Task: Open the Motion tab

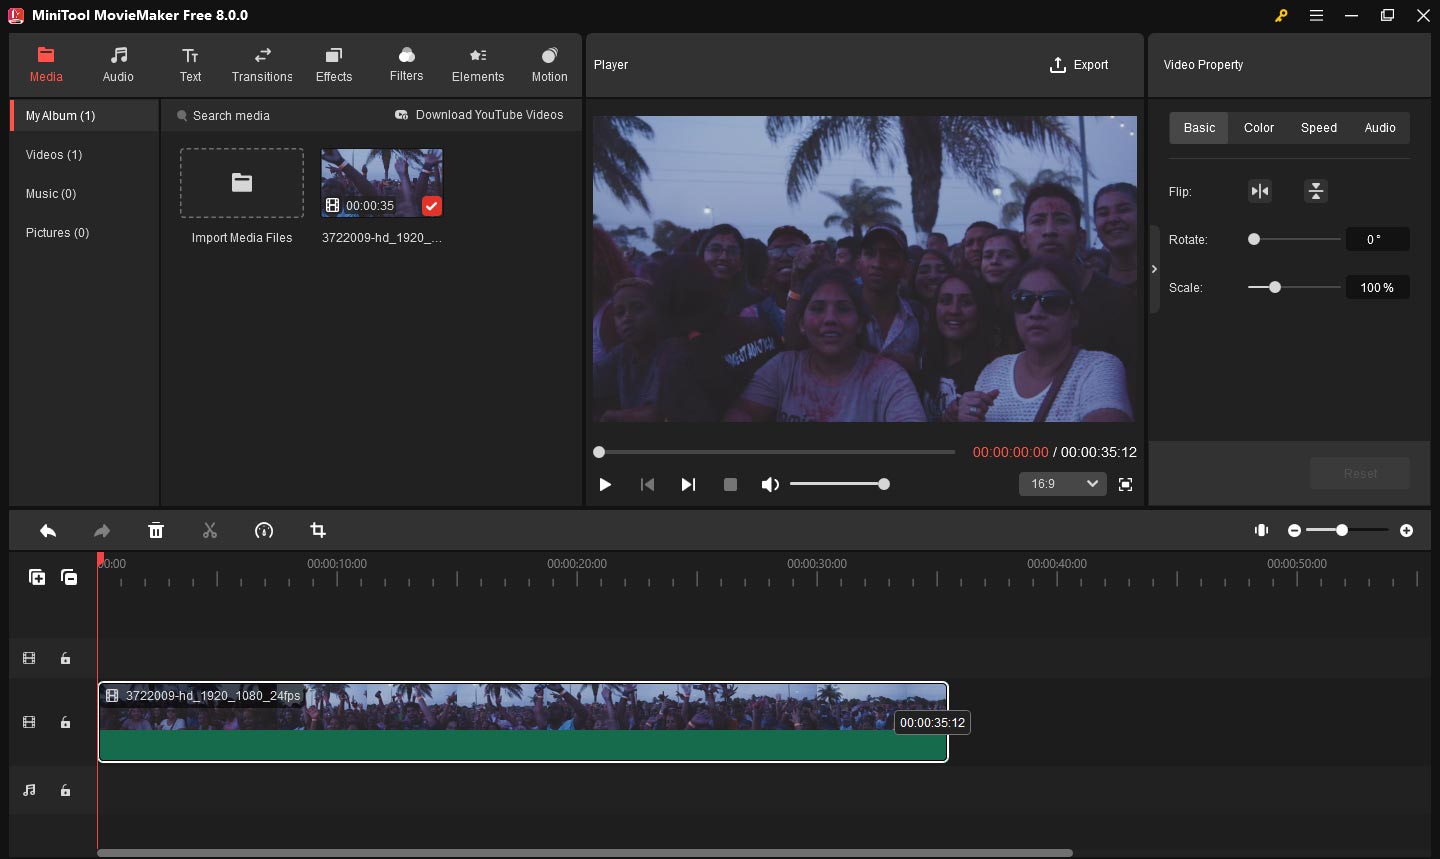Action: coord(549,65)
